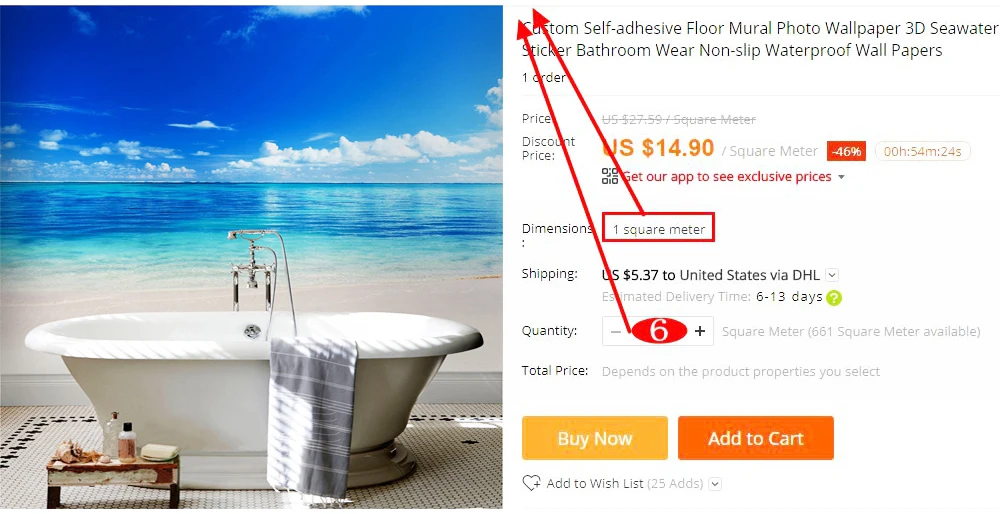The image size is (1000, 514).
Task: Select the 1 square meter dimension option
Action: tap(658, 228)
